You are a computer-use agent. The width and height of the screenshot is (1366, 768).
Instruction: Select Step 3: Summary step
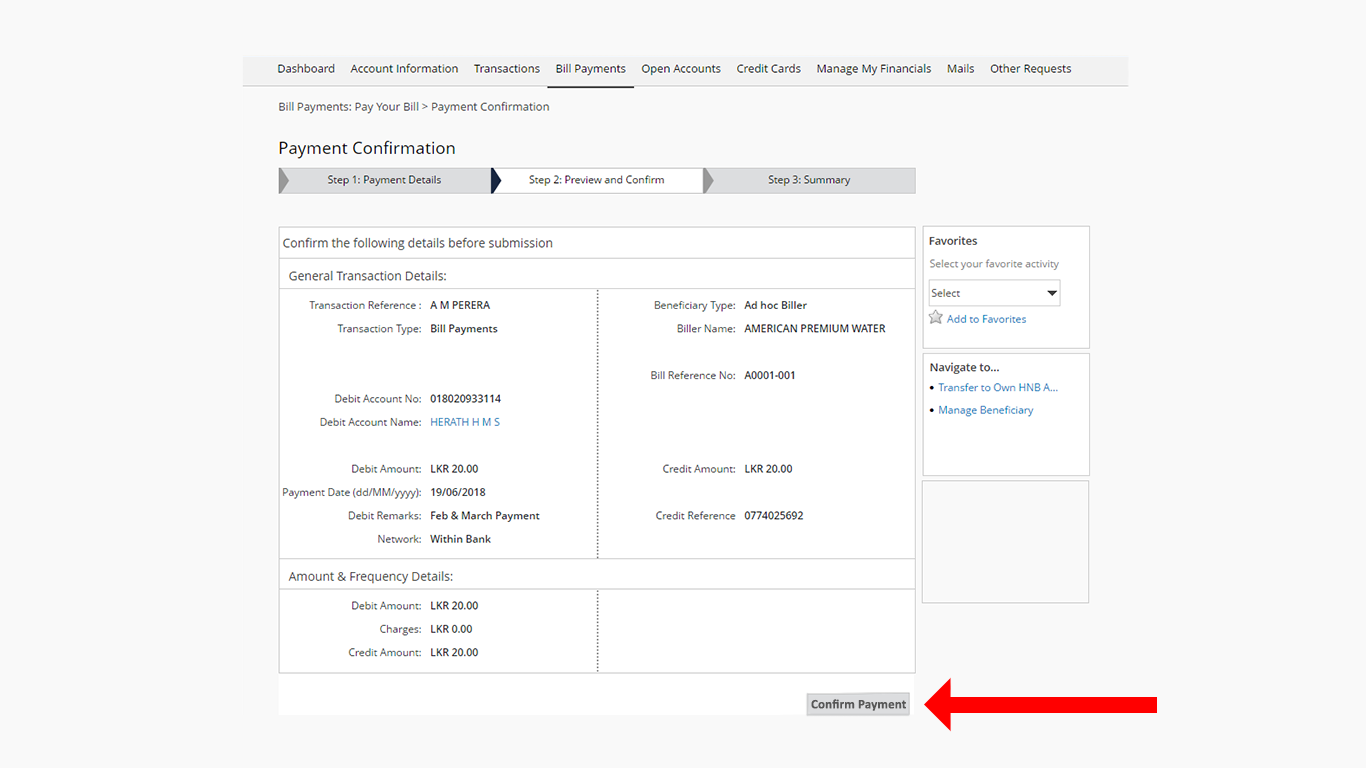[809, 180]
